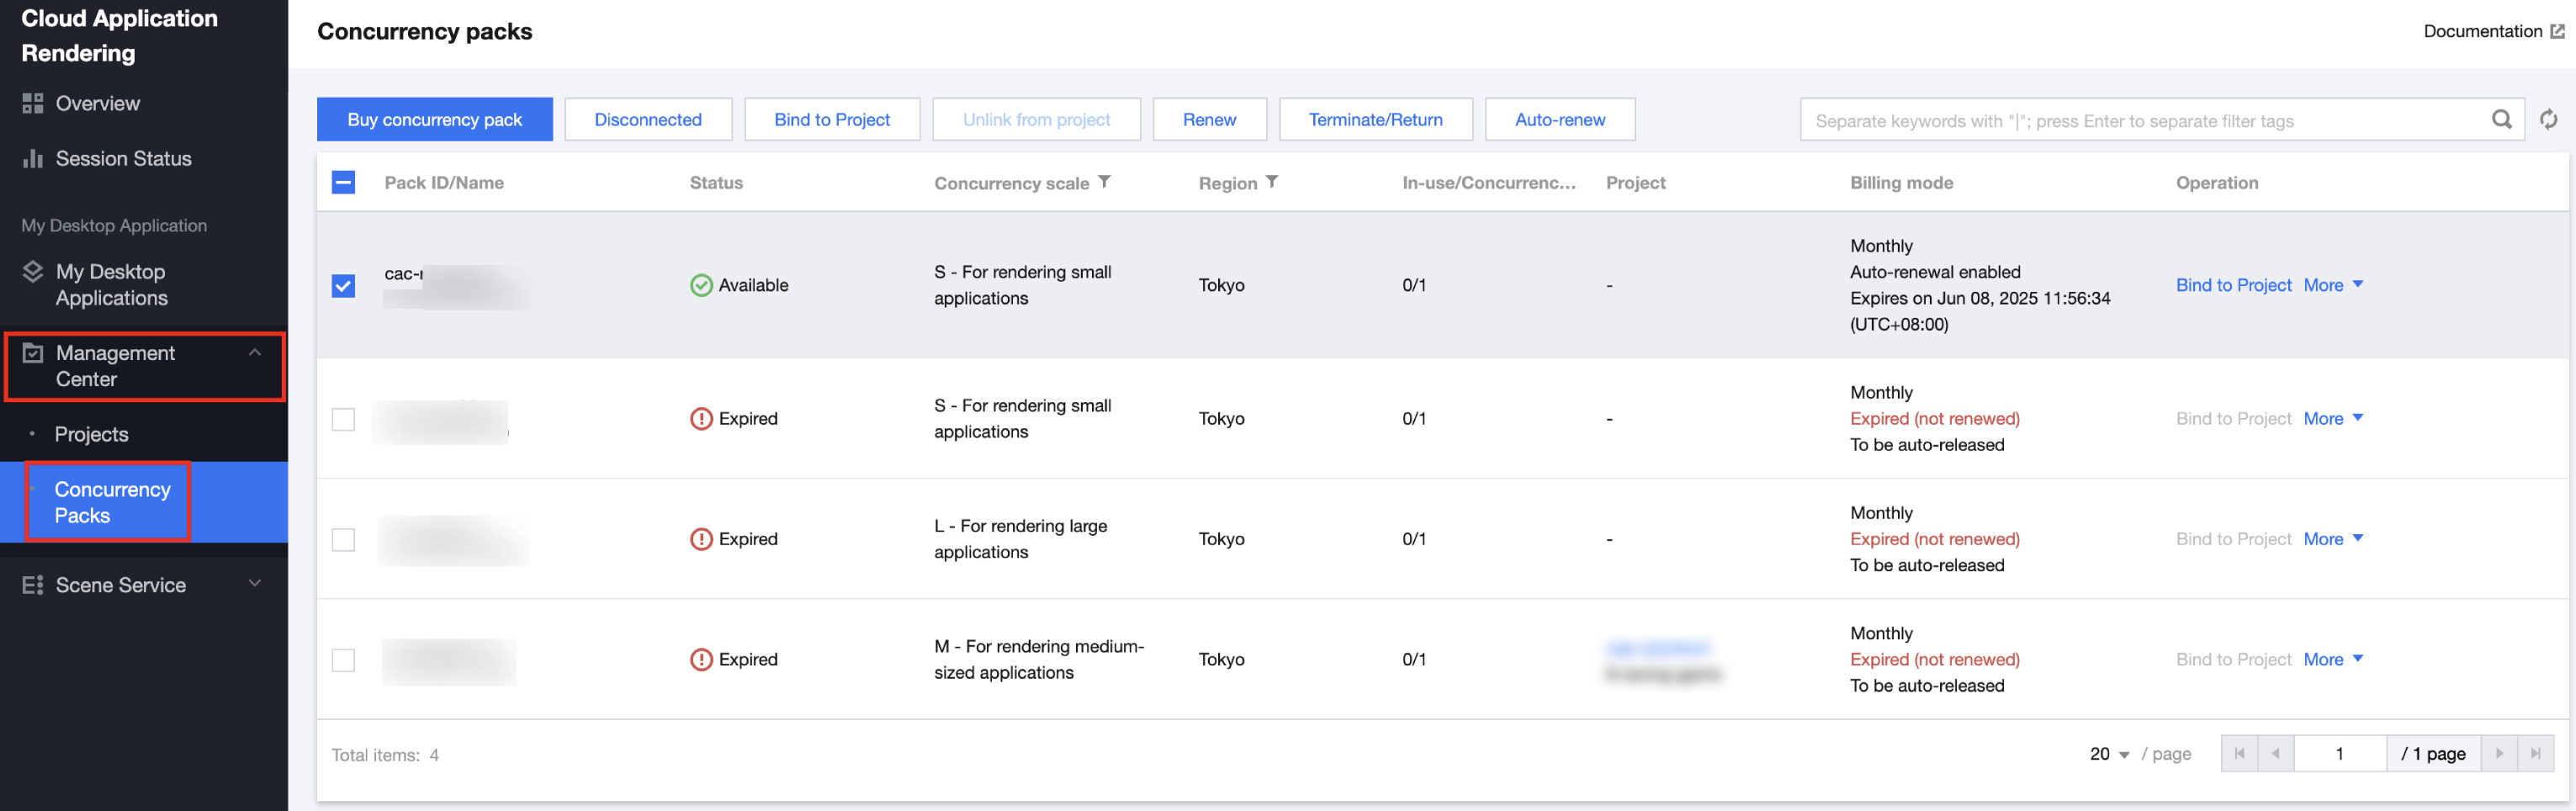Jump to the last page arrow
Image resolution: width=2576 pixels, height=811 pixels.
[2535, 753]
